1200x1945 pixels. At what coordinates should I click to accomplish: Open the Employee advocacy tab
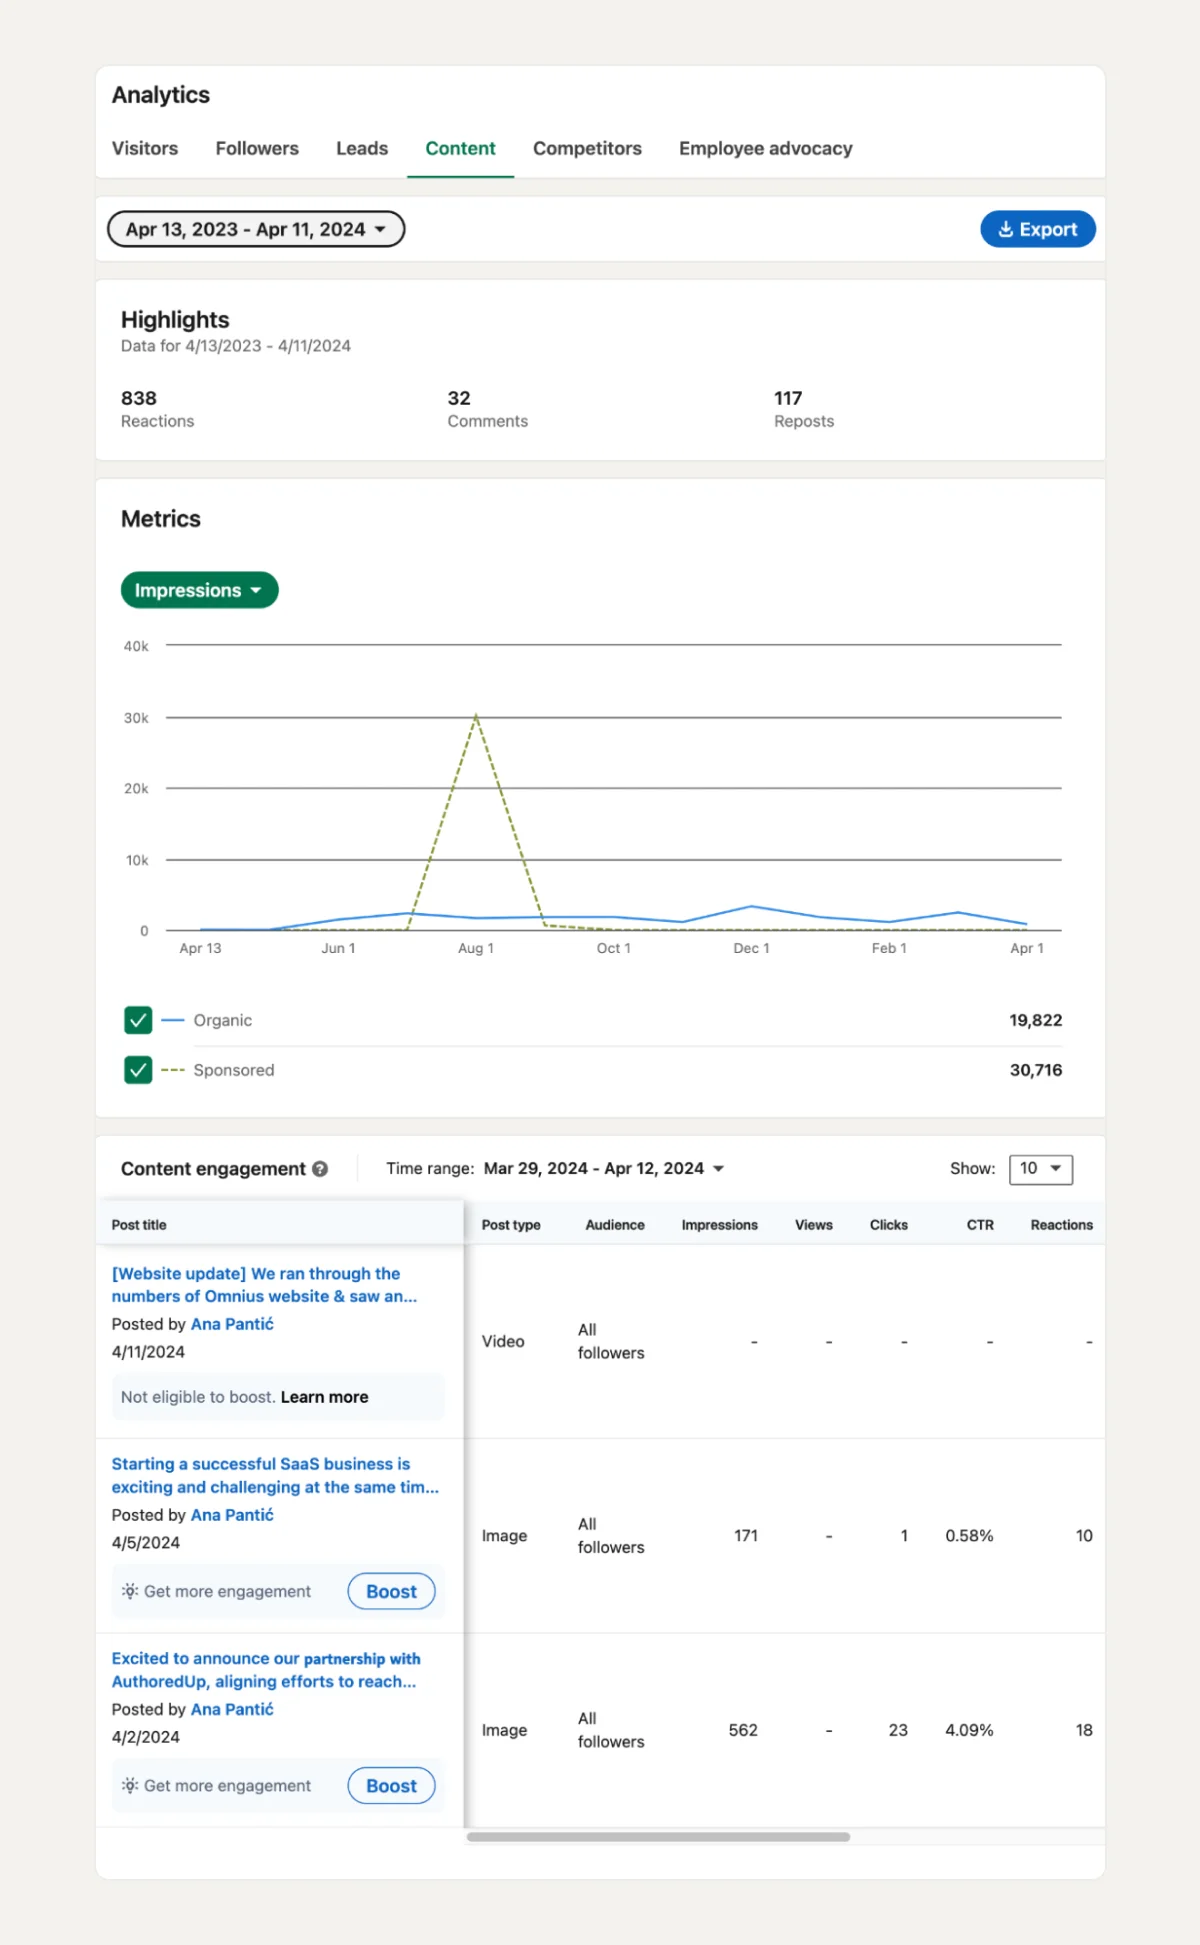(x=766, y=148)
